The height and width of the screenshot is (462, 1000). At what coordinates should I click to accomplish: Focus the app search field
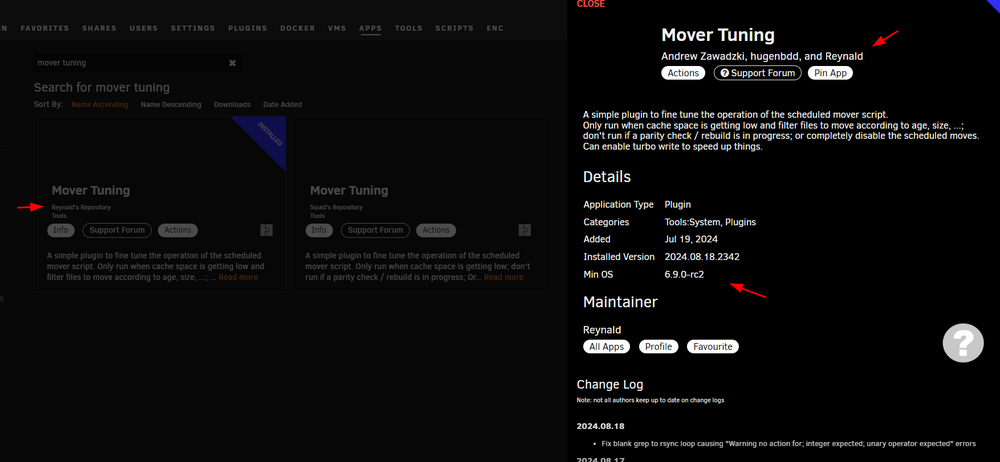point(131,63)
